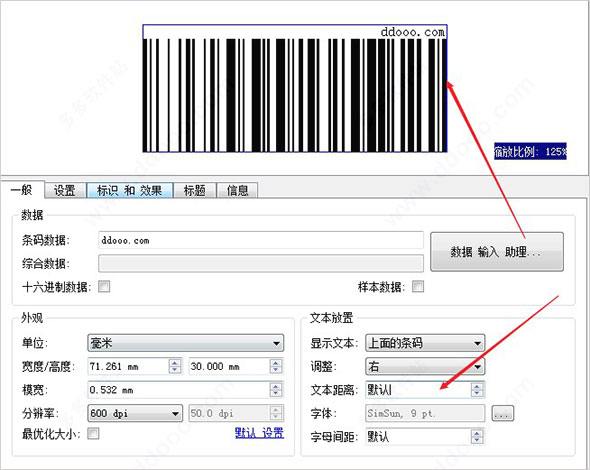Image resolution: width=590 pixels, height=470 pixels.
Task: Increase the 71.261 mm width value
Action: [175, 363]
